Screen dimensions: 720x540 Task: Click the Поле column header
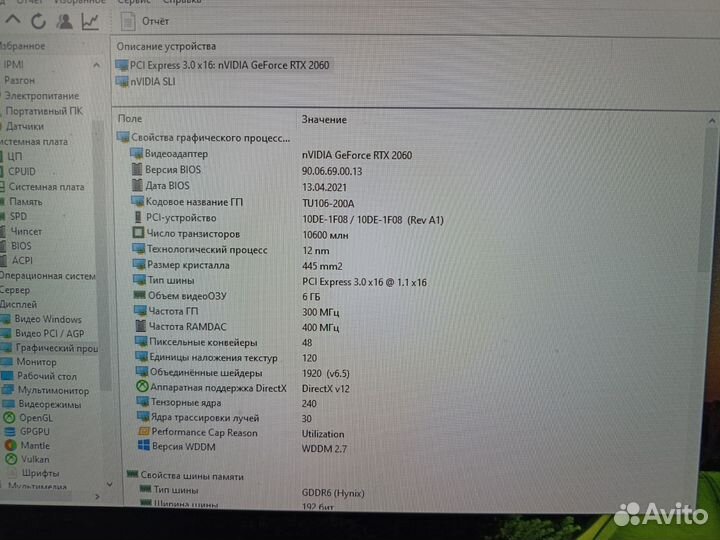[x=130, y=118]
